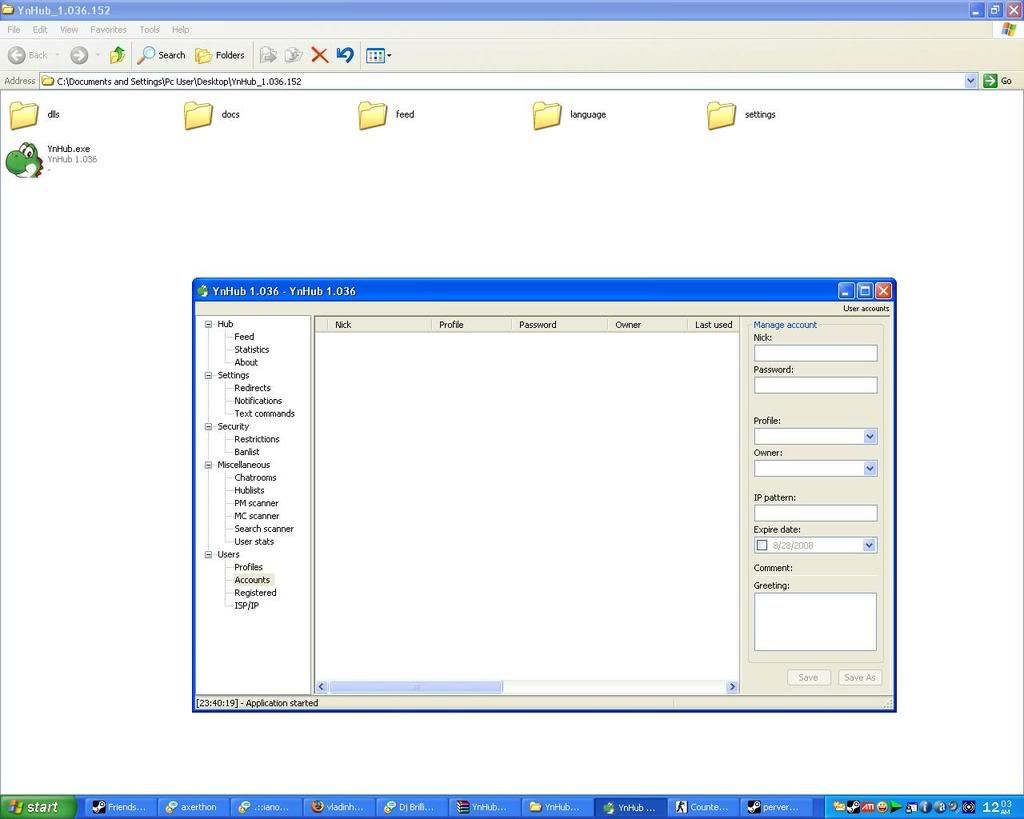Click the Move To toolbar icon
The height and width of the screenshot is (819, 1024).
(268, 56)
